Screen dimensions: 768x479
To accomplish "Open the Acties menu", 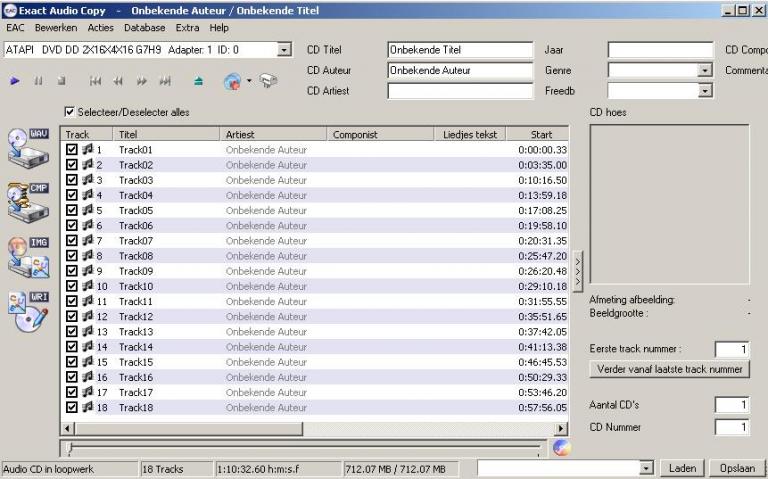I will [x=100, y=28].
